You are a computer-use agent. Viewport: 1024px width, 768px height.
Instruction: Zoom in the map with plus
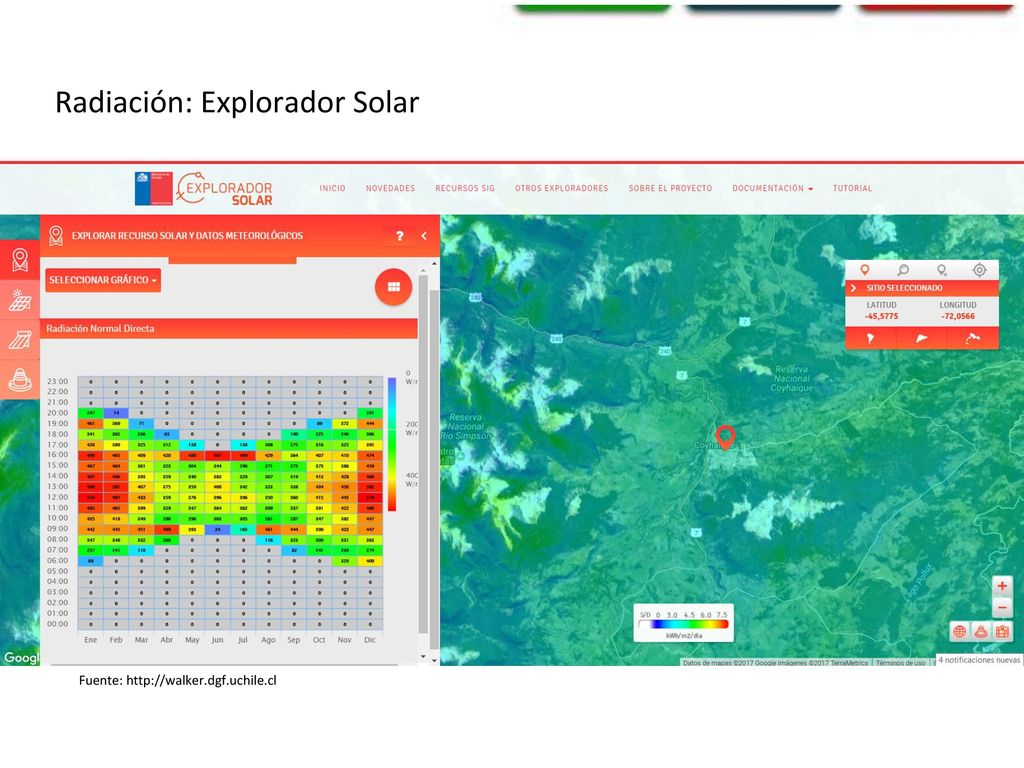1002,586
